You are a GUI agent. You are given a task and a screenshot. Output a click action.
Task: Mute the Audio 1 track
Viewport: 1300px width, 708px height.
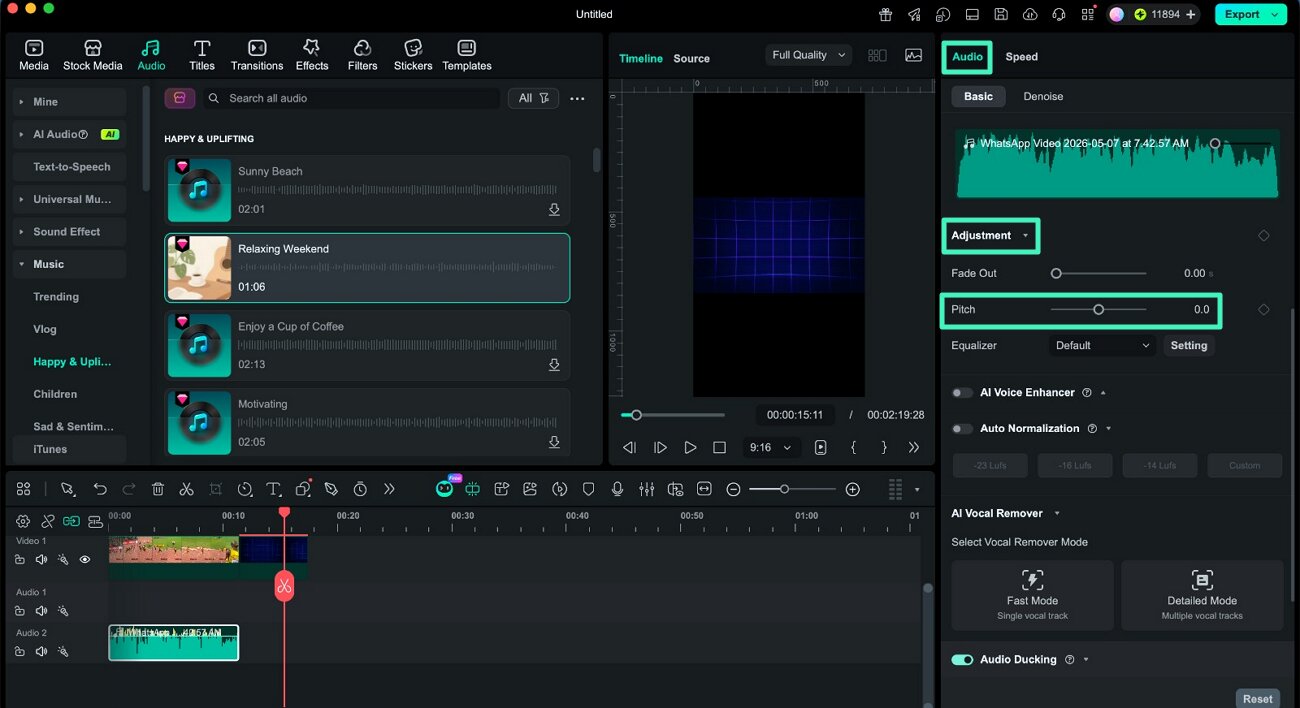pos(41,611)
